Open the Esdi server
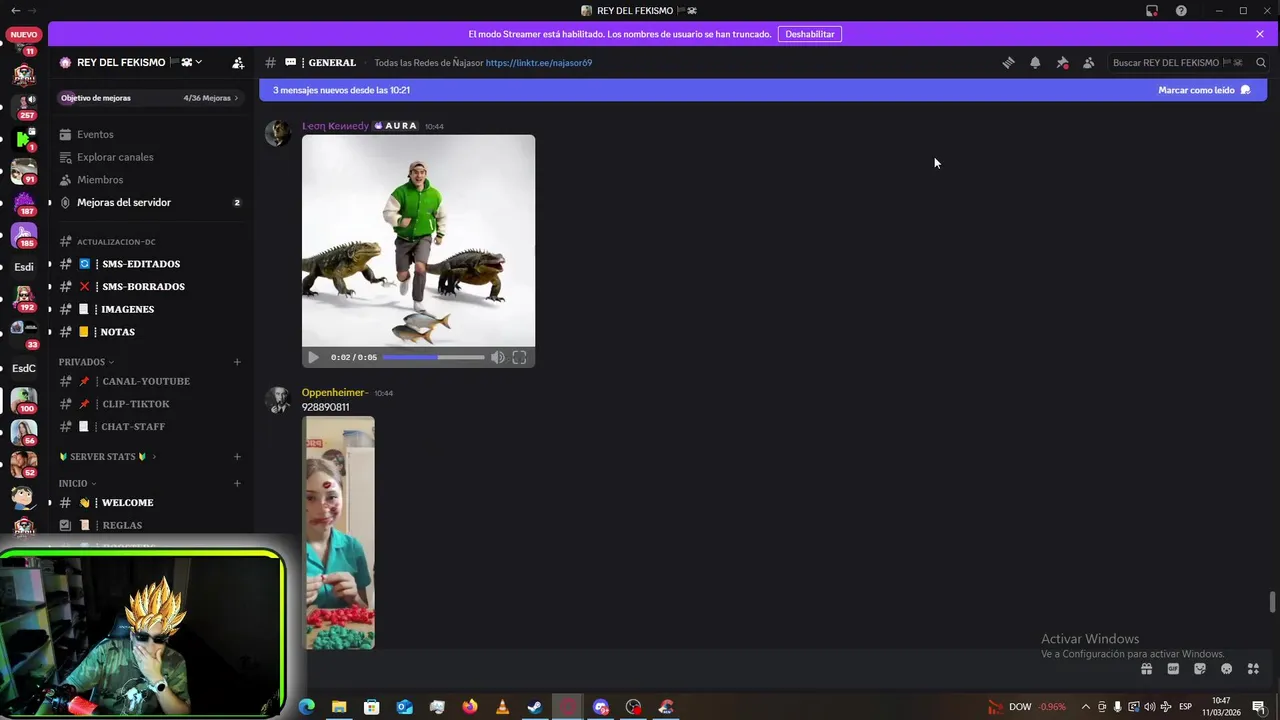This screenshot has height=720, width=1280. (x=24, y=267)
